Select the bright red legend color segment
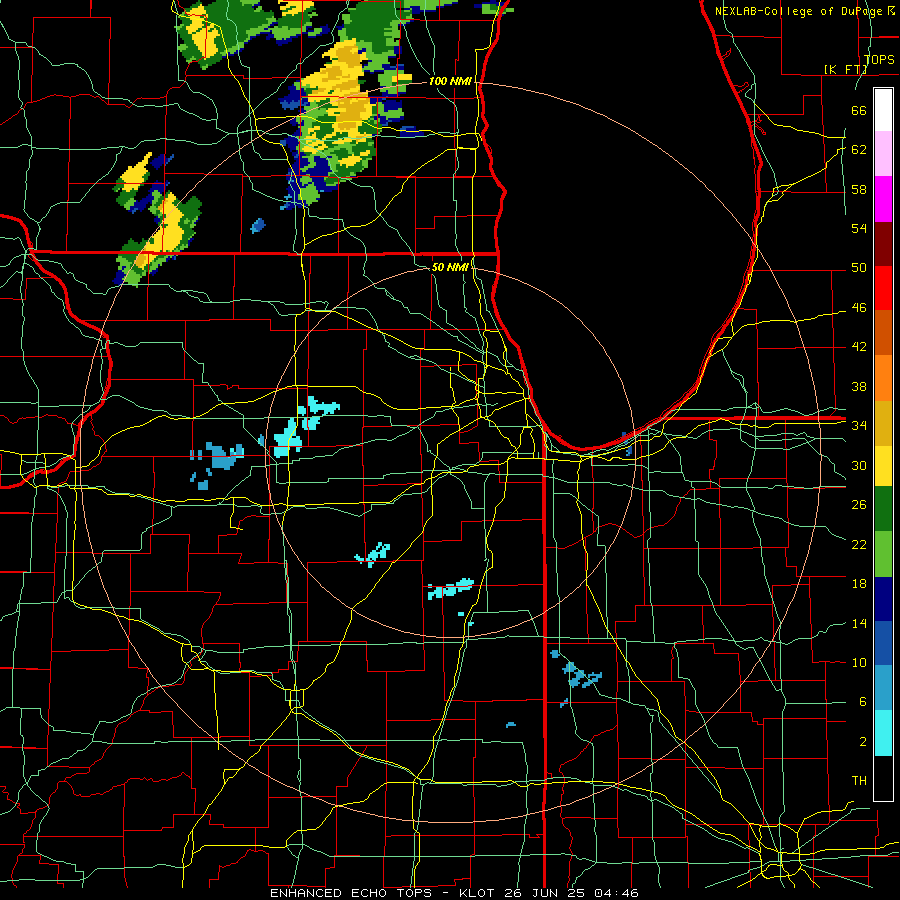 click(883, 288)
